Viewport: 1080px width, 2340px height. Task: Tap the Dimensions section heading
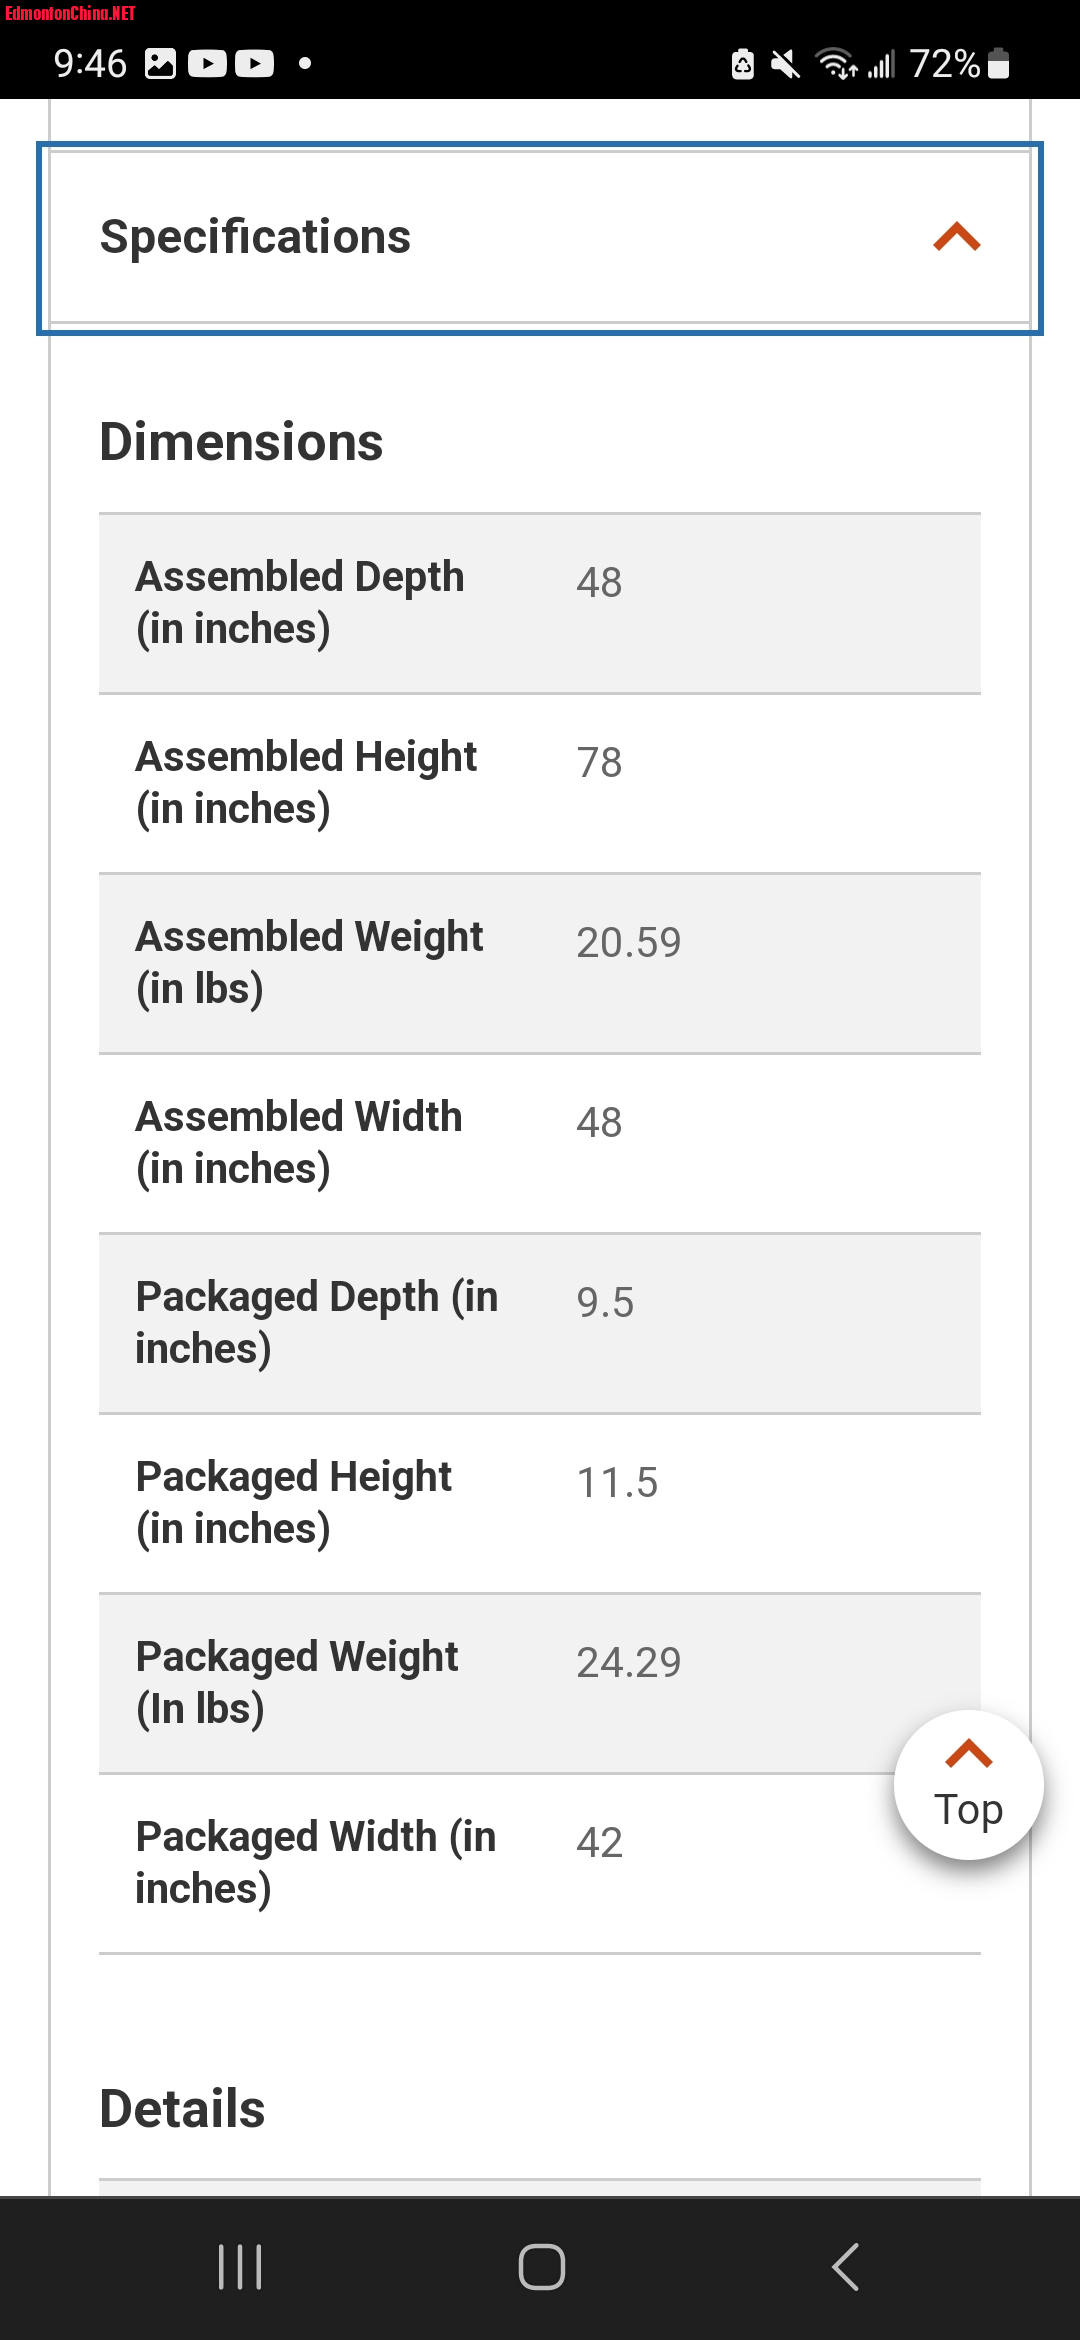(241, 442)
